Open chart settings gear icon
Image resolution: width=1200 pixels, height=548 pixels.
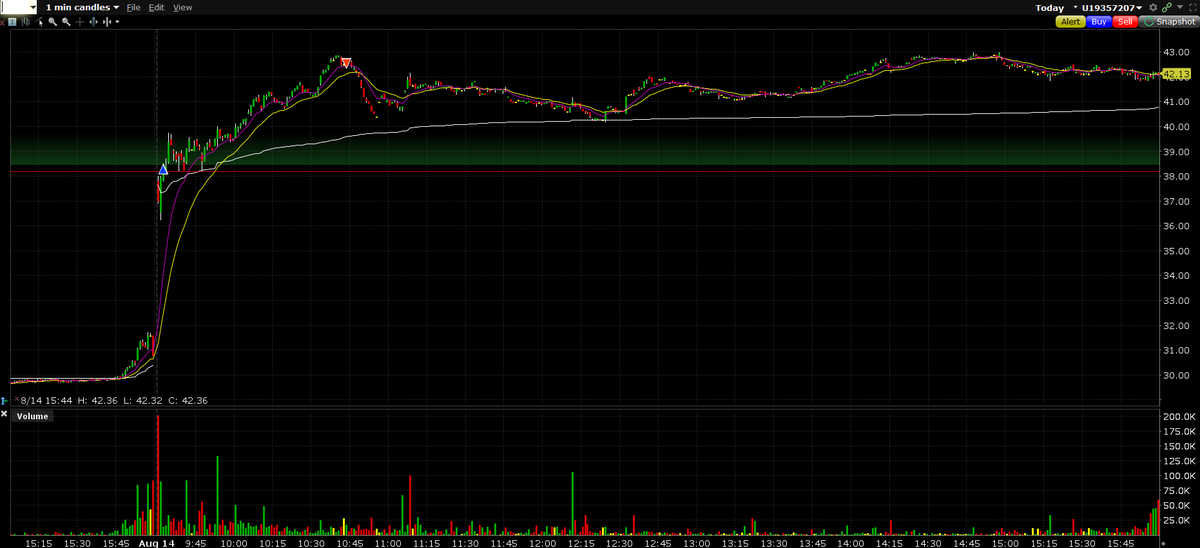point(1153,8)
